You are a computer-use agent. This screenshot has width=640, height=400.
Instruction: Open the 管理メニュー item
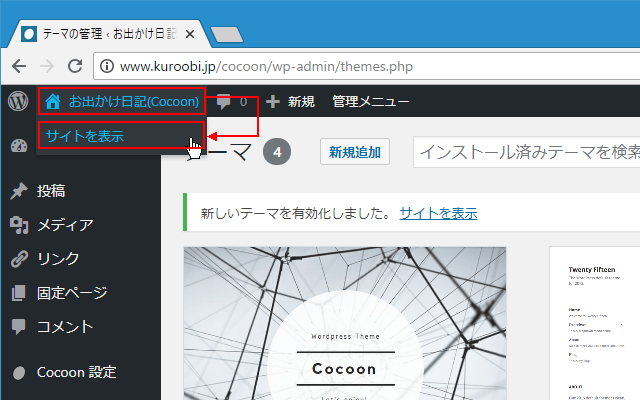coord(370,101)
